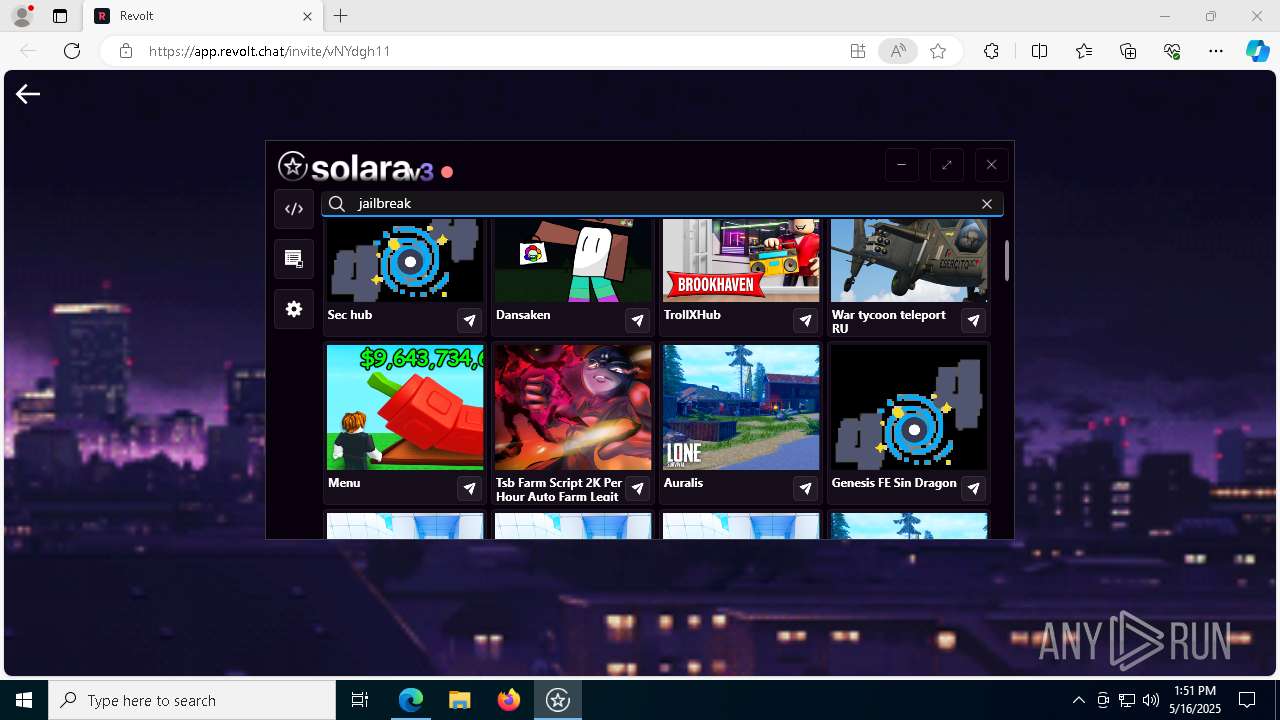
Task: Click the Edge address bar URL
Action: 269,51
